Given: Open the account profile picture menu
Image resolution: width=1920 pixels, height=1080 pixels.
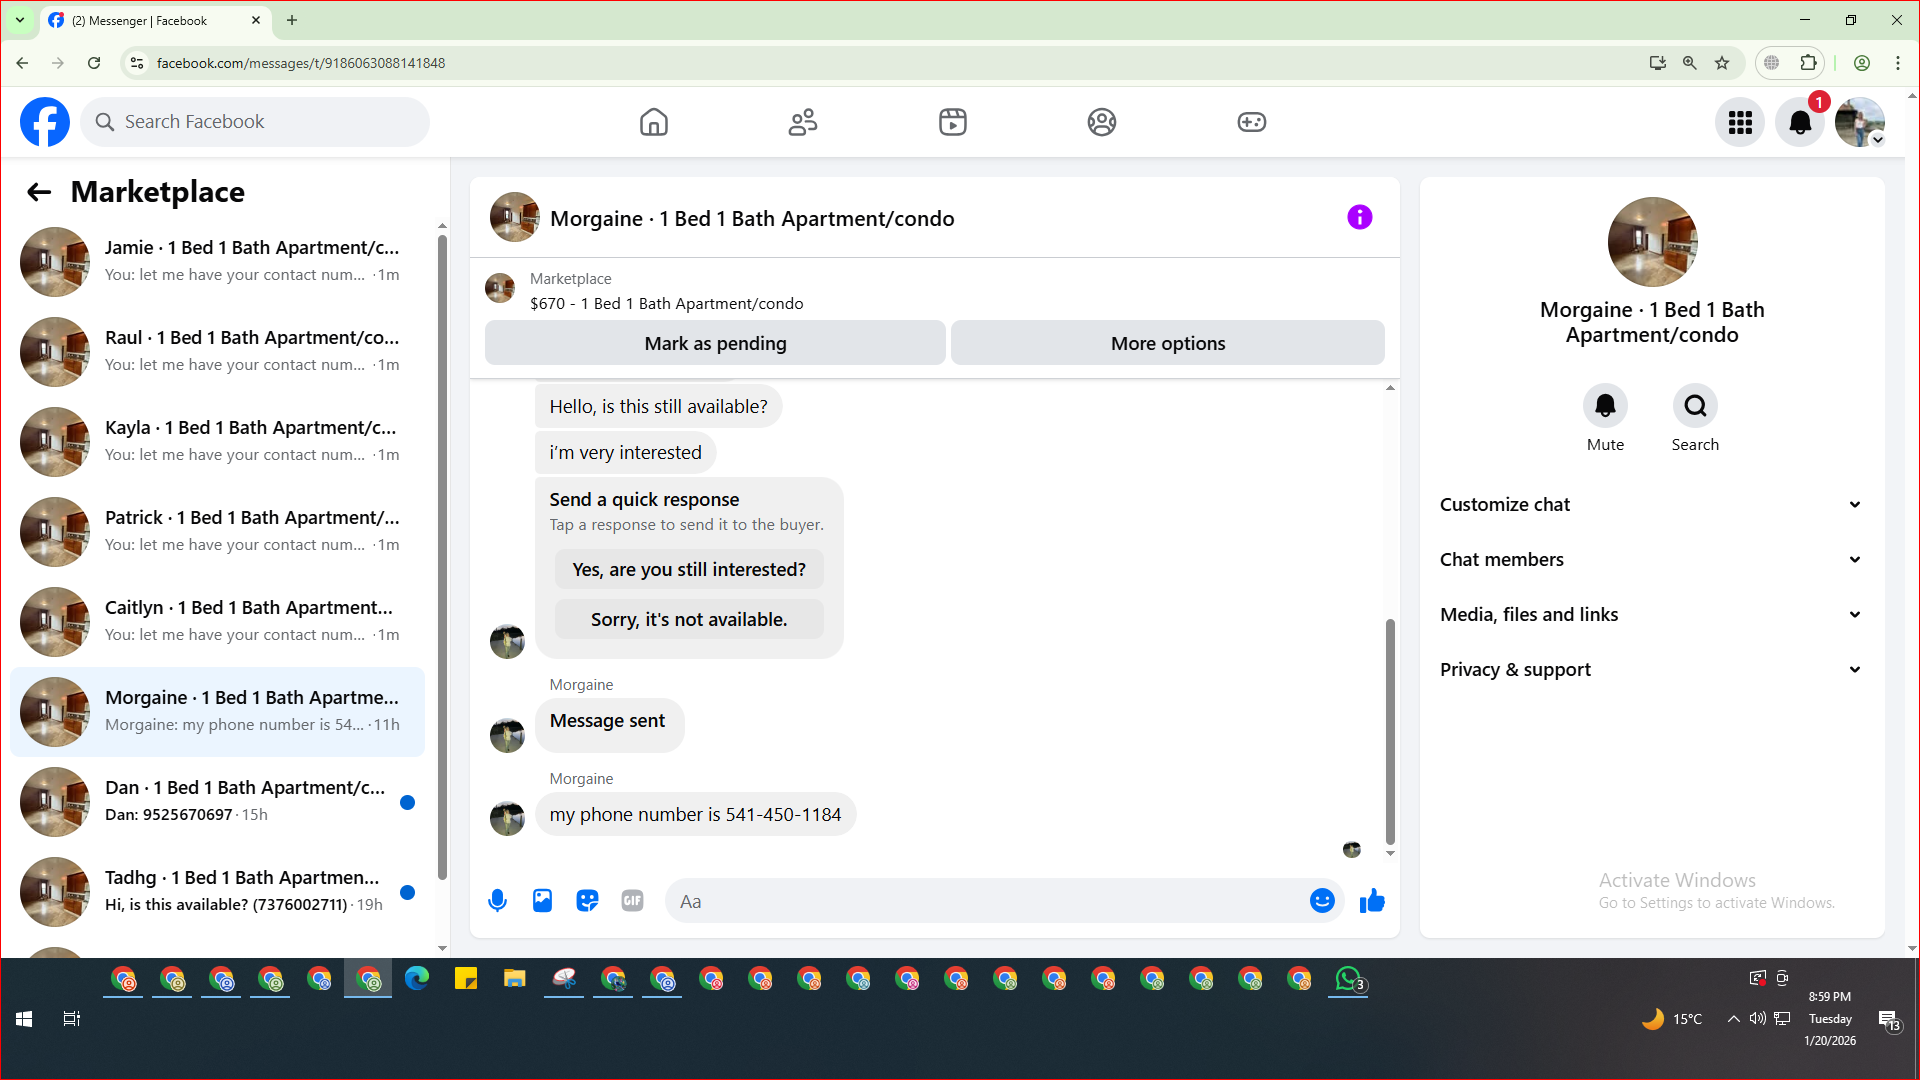Looking at the screenshot, I should (1860, 122).
